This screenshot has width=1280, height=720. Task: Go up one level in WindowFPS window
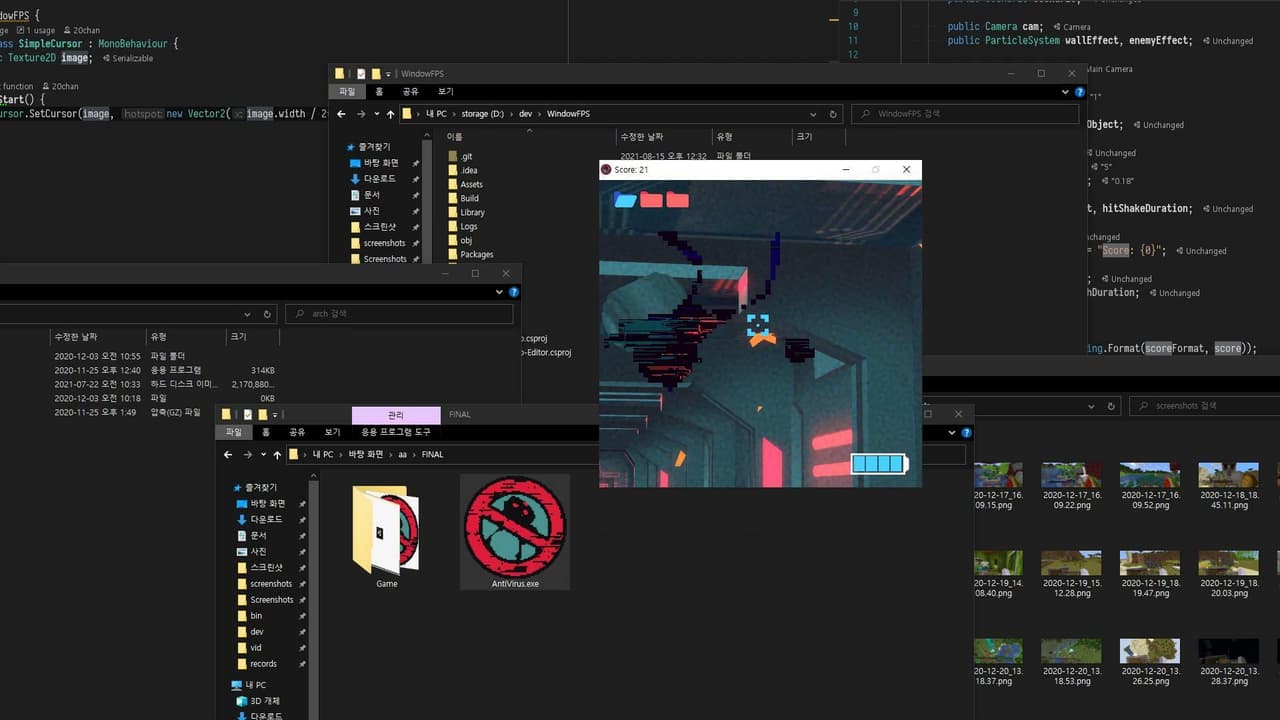tap(391, 114)
